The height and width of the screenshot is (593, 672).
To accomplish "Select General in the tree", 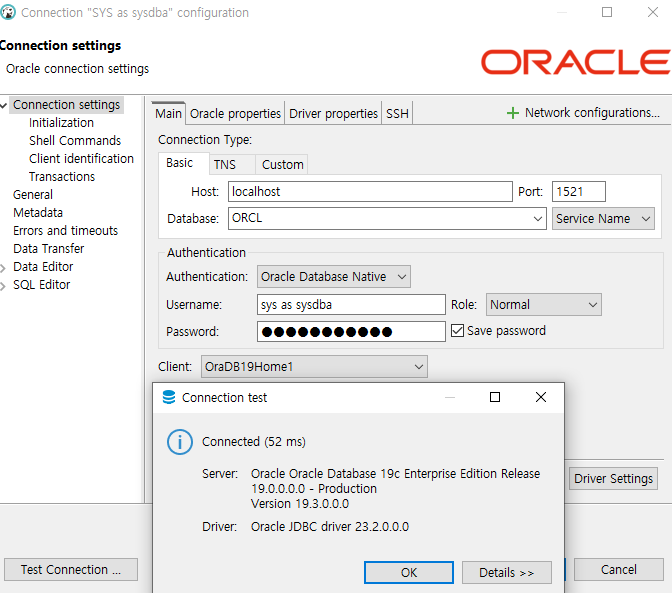I will coord(33,195).
